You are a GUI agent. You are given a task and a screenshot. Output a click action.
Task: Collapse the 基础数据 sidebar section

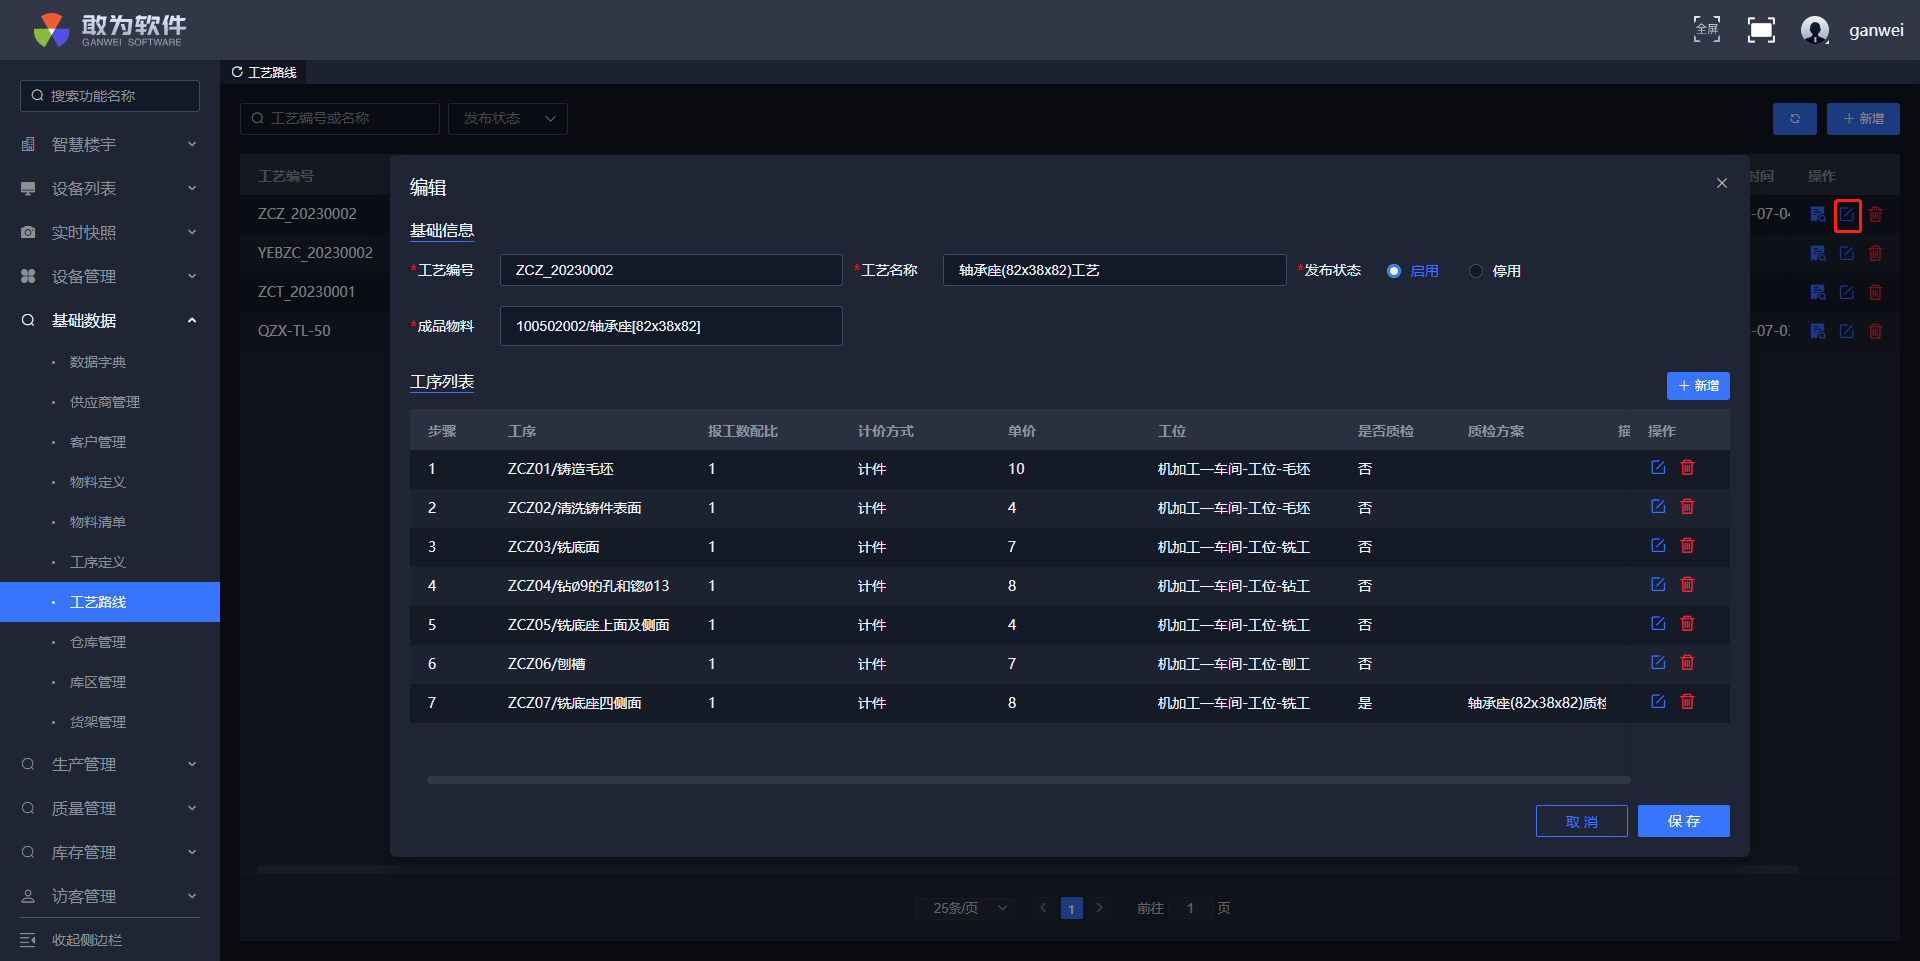(110, 321)
